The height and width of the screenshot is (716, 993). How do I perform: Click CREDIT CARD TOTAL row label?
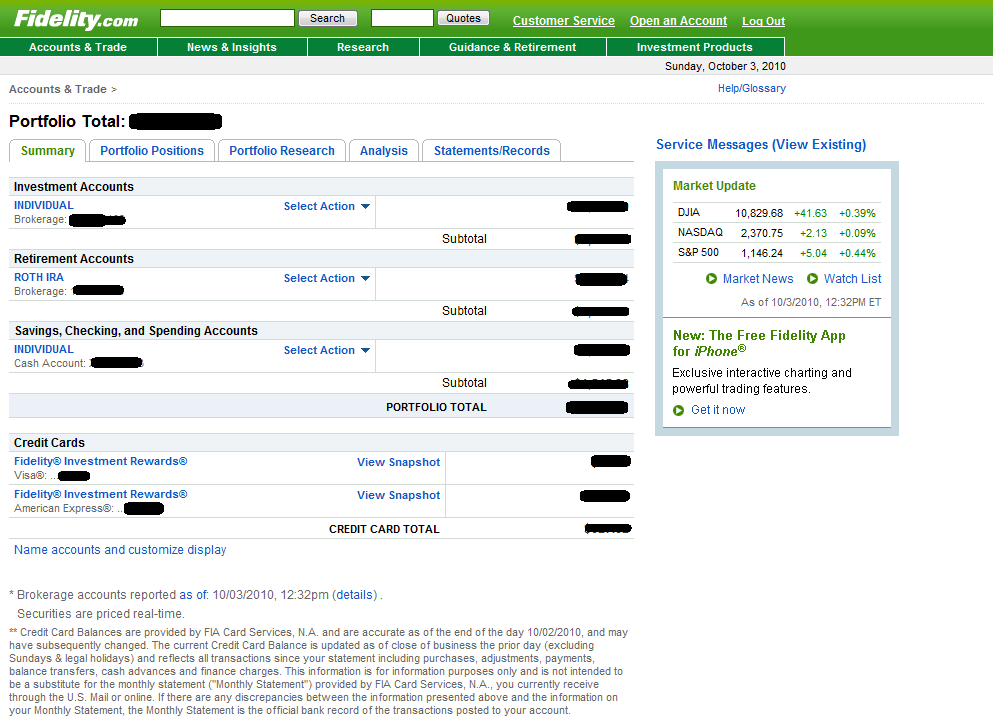click(x=384, y=529)
